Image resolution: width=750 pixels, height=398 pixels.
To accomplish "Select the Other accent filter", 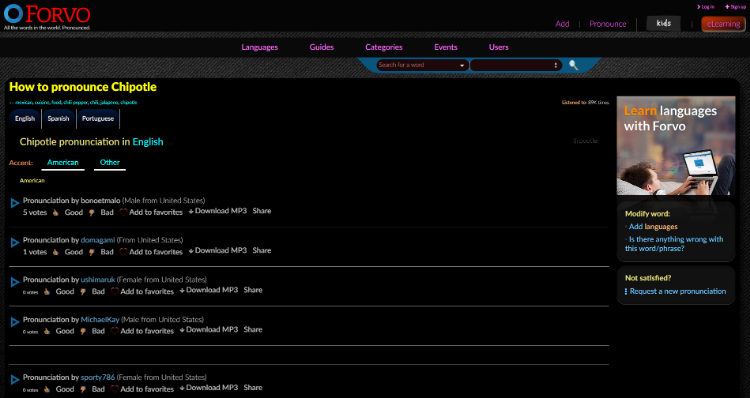I will pos(110,163).
